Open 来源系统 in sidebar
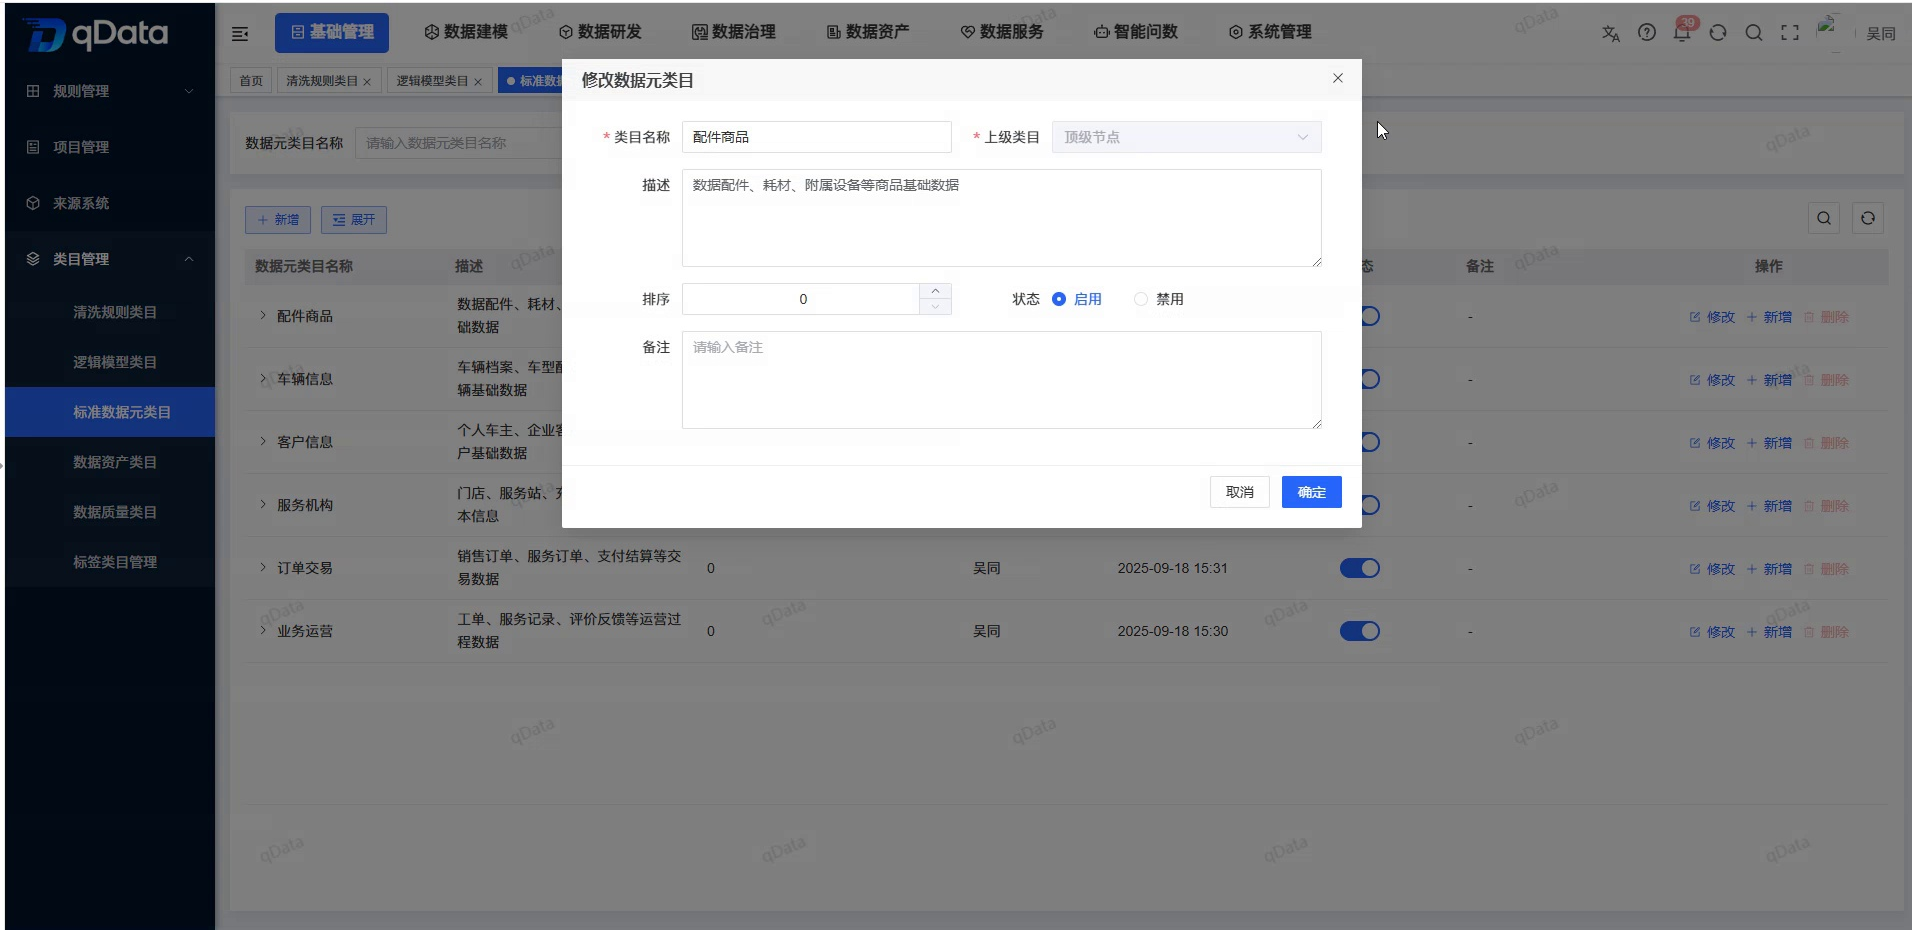1912x930 pixels. pyautogui.click(x=110, y=203)
